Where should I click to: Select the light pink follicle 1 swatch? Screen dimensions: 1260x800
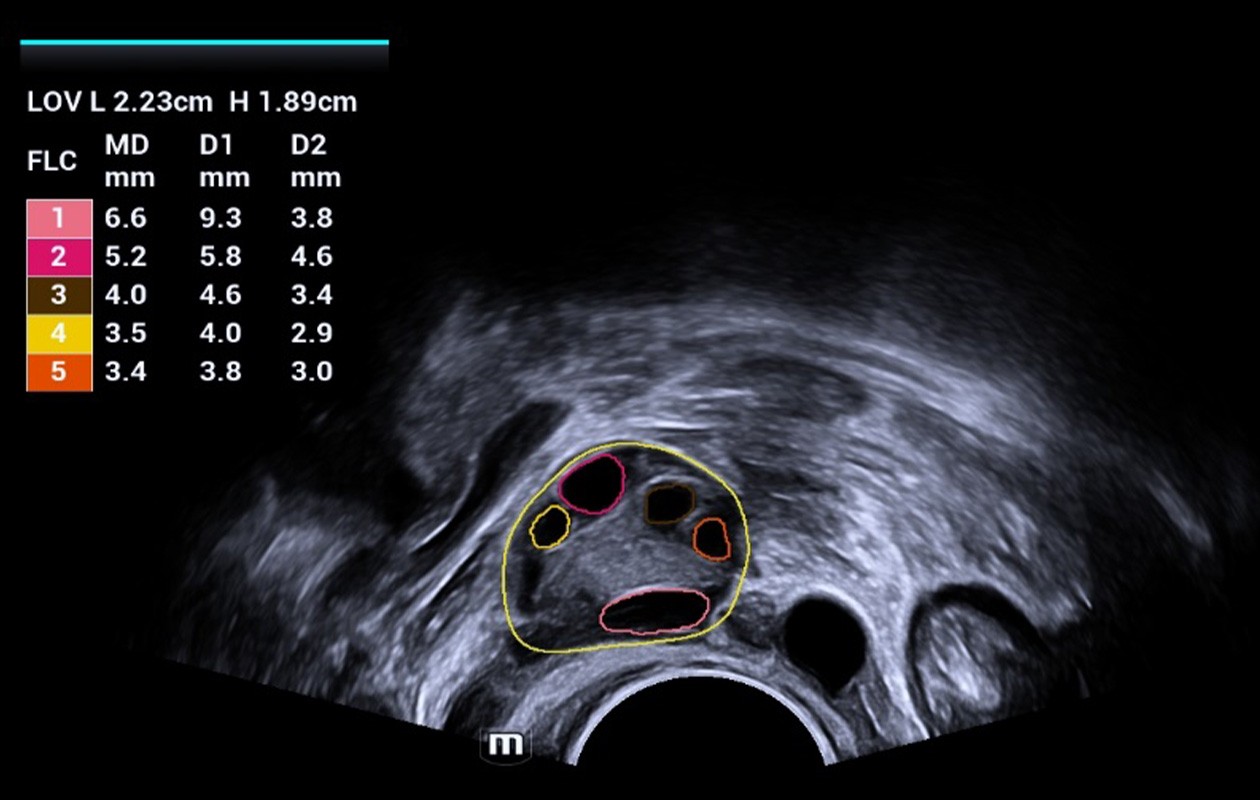point(59,218)
